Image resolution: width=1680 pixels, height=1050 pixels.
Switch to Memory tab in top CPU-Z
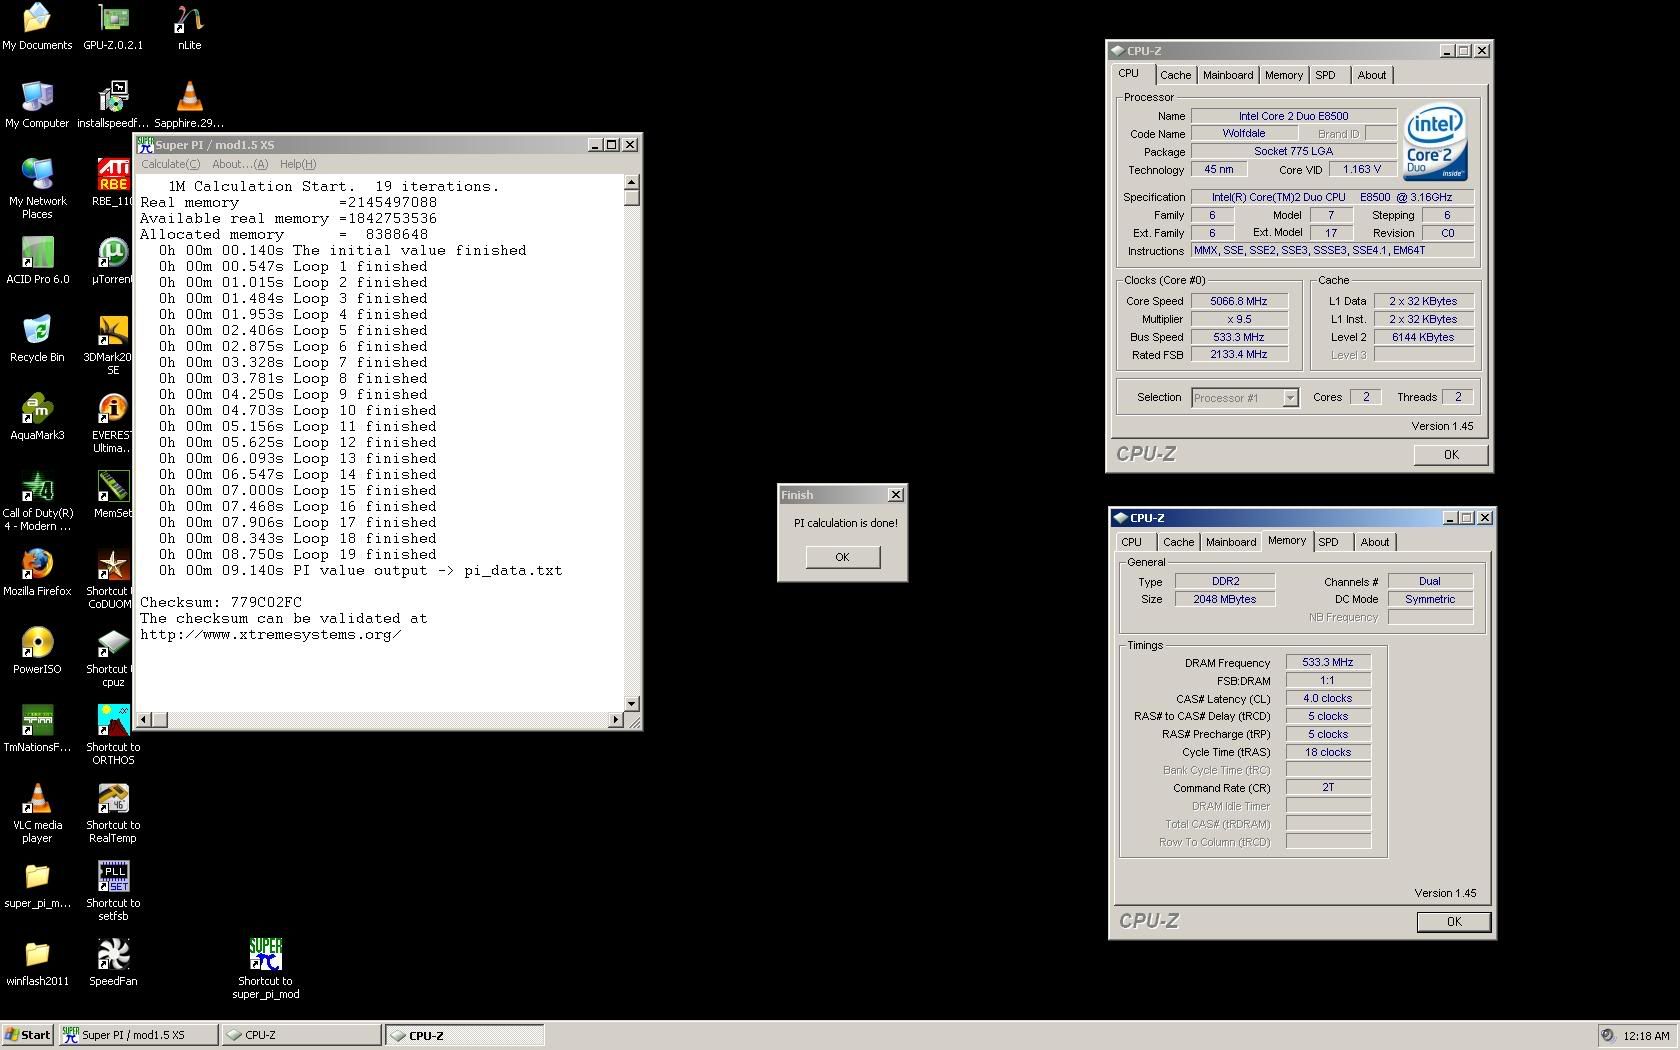[x=1283, y=75]
